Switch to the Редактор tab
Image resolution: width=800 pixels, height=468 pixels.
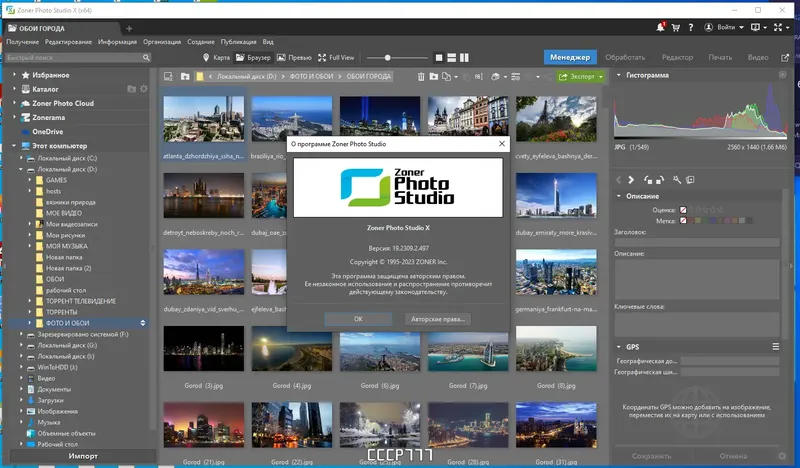point(677,57)
